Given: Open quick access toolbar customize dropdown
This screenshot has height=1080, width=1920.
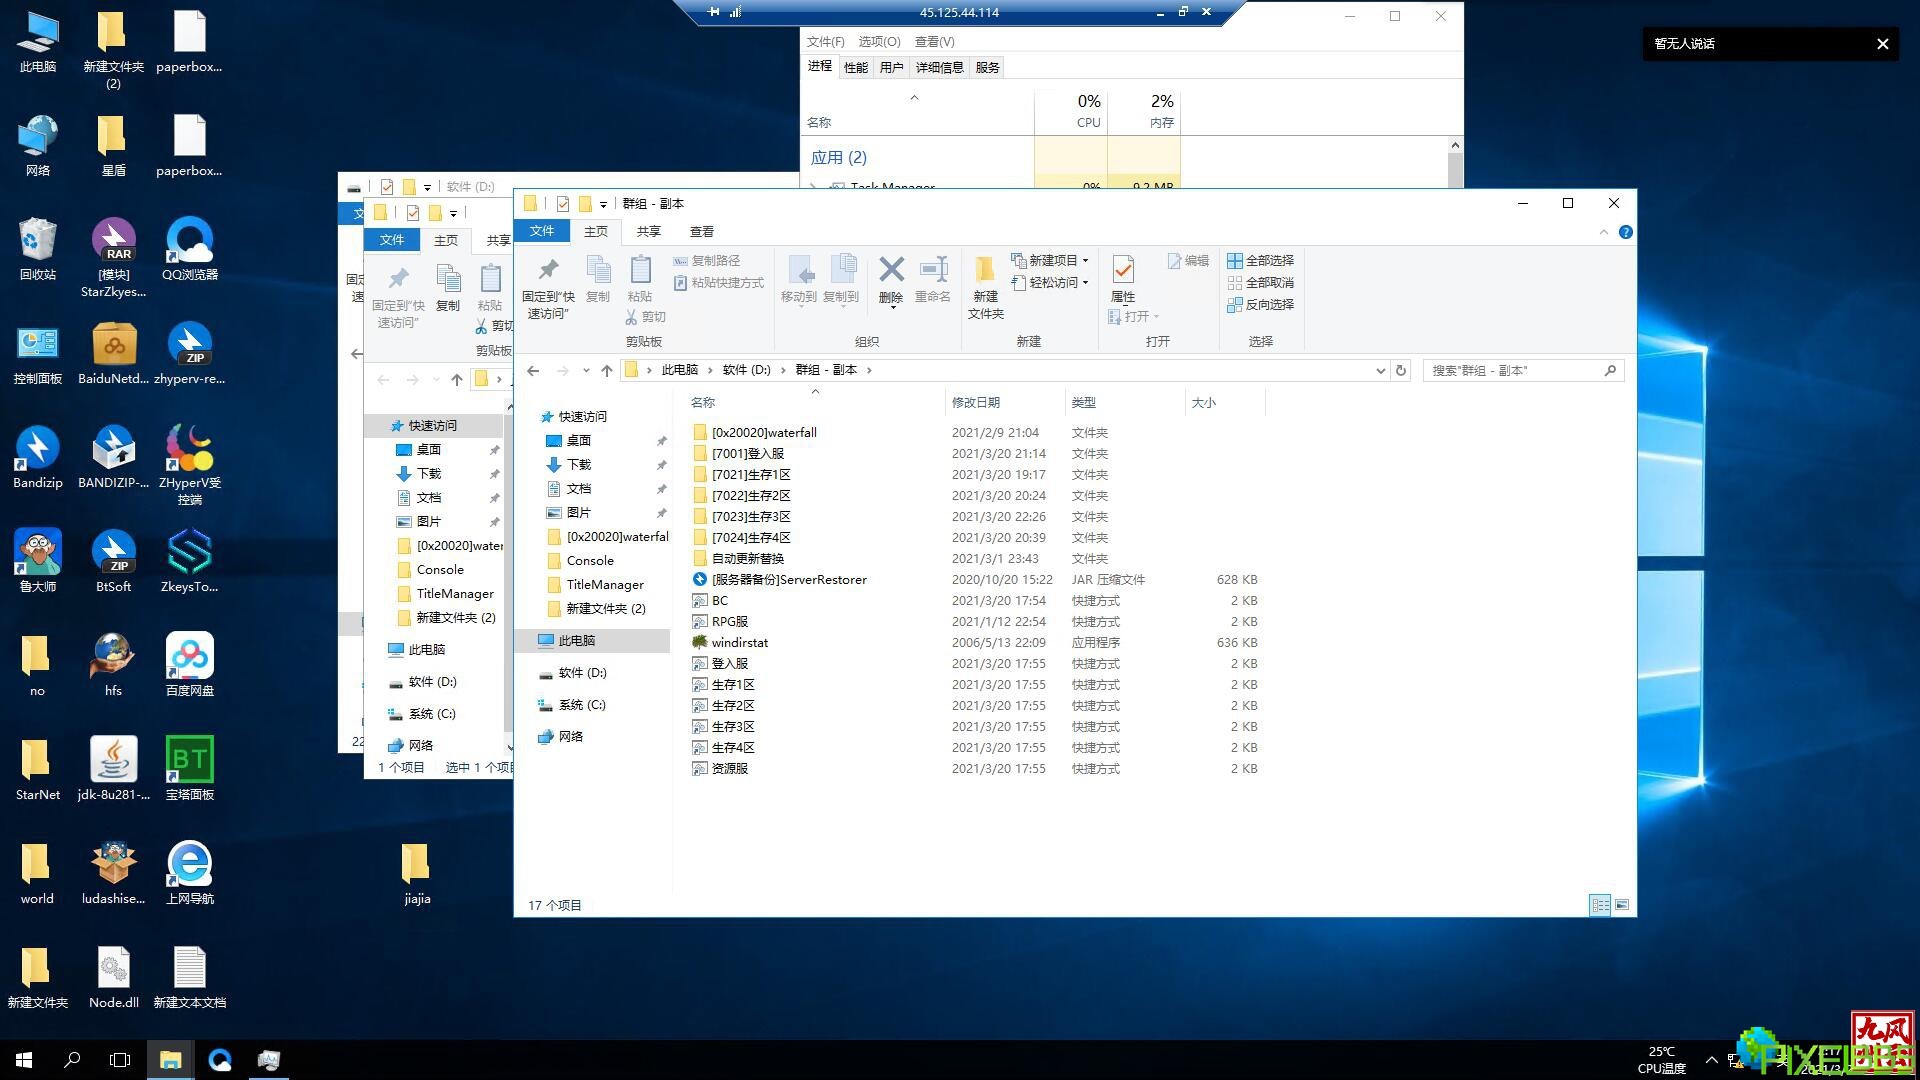Looking at the screenshot, I should click(x=603, y=204).
